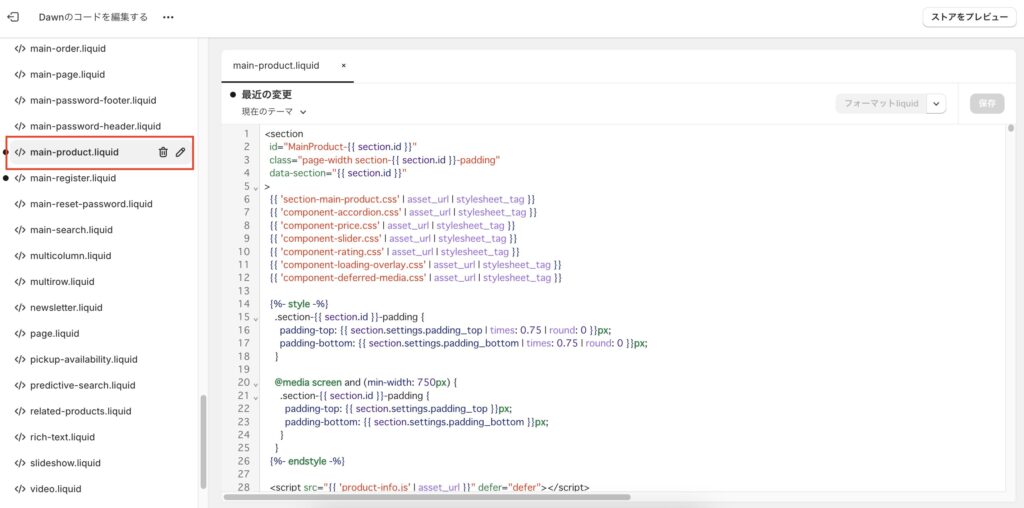
Task: Click the Dawnのコードを編集する title
Action: click(x=93, y=17)
